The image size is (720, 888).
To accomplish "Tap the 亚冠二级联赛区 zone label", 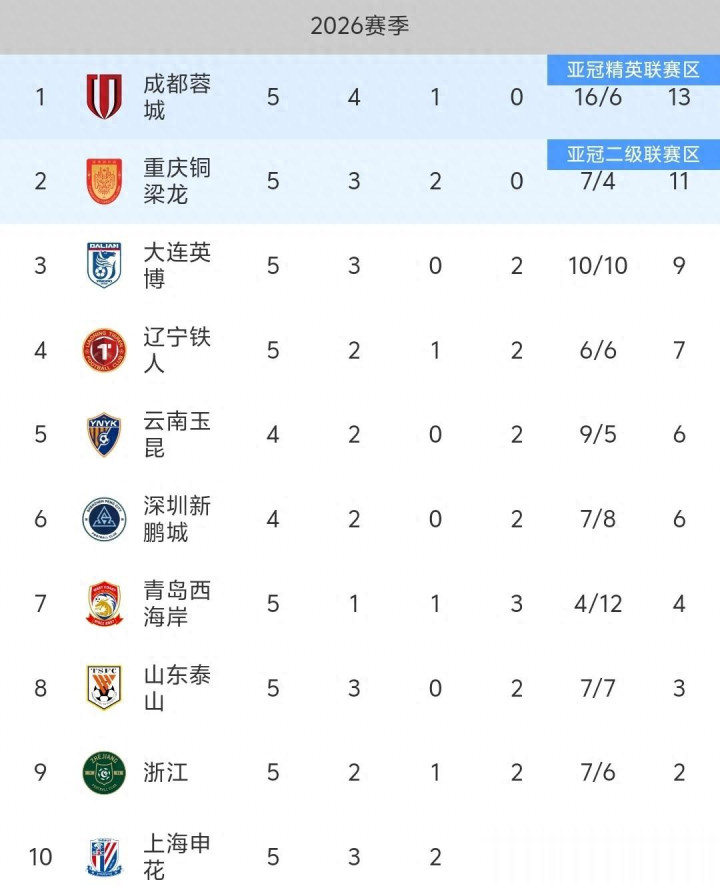I will pos(633,154).
